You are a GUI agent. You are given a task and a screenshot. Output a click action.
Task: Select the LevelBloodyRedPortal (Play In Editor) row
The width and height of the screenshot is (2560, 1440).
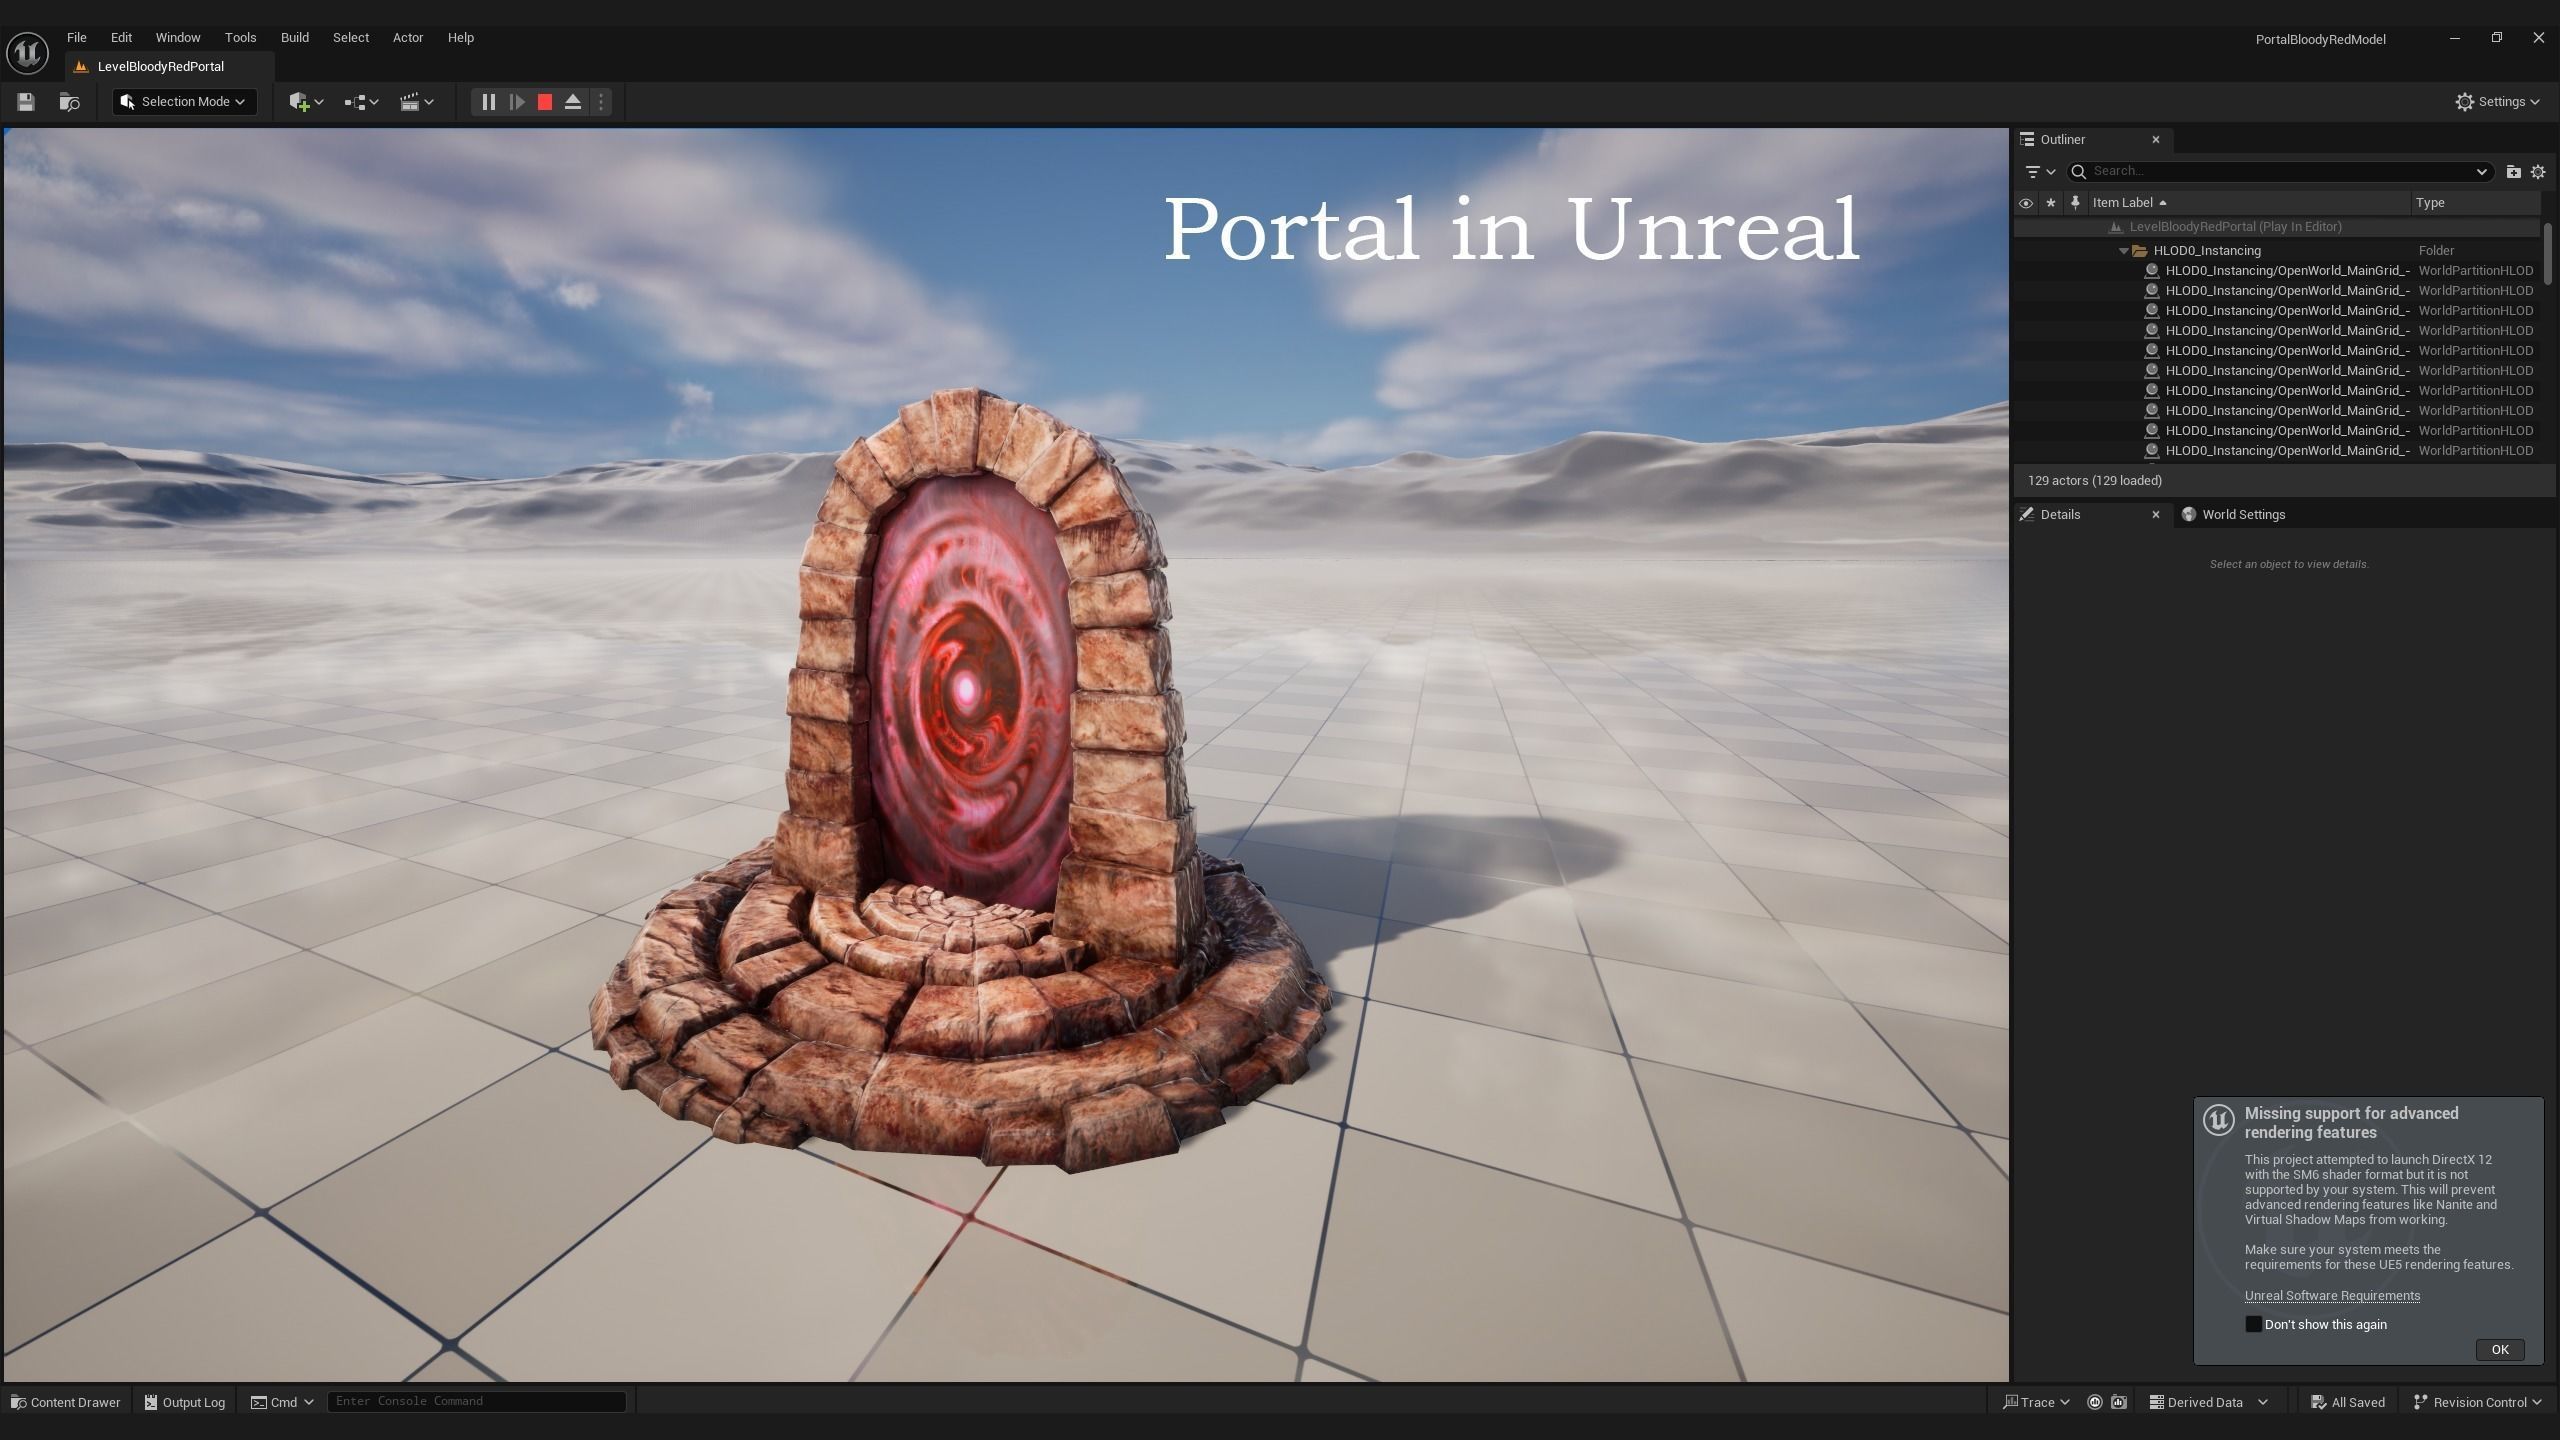point(2277,227)
